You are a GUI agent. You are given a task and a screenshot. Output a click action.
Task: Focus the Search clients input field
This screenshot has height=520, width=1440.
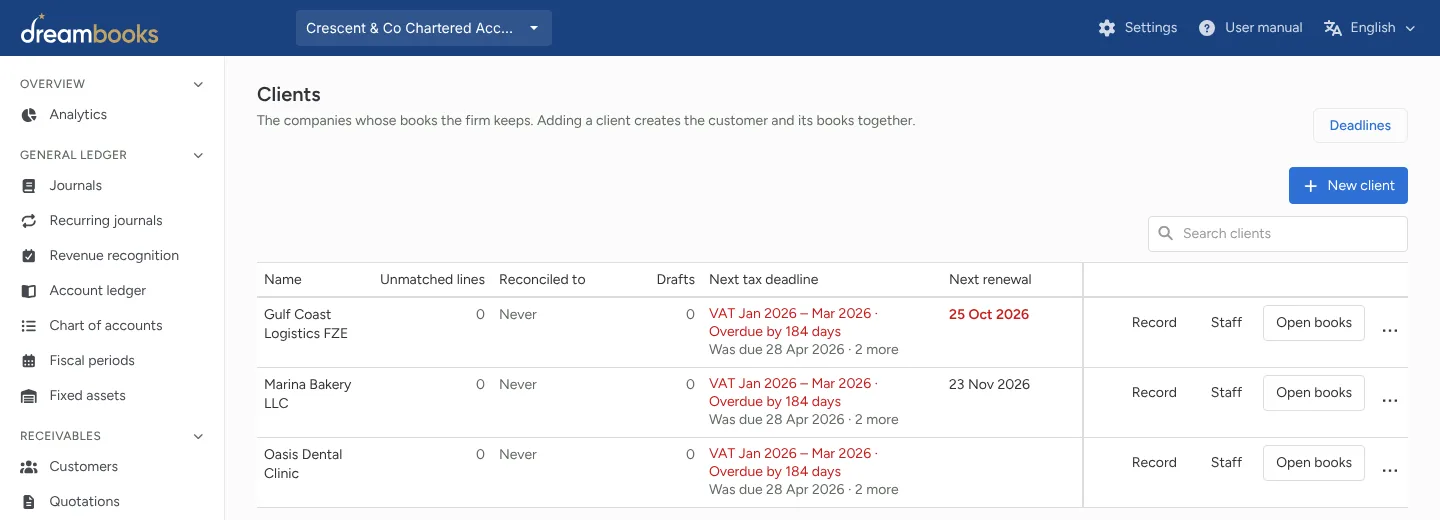click(x=1278, y=234)
